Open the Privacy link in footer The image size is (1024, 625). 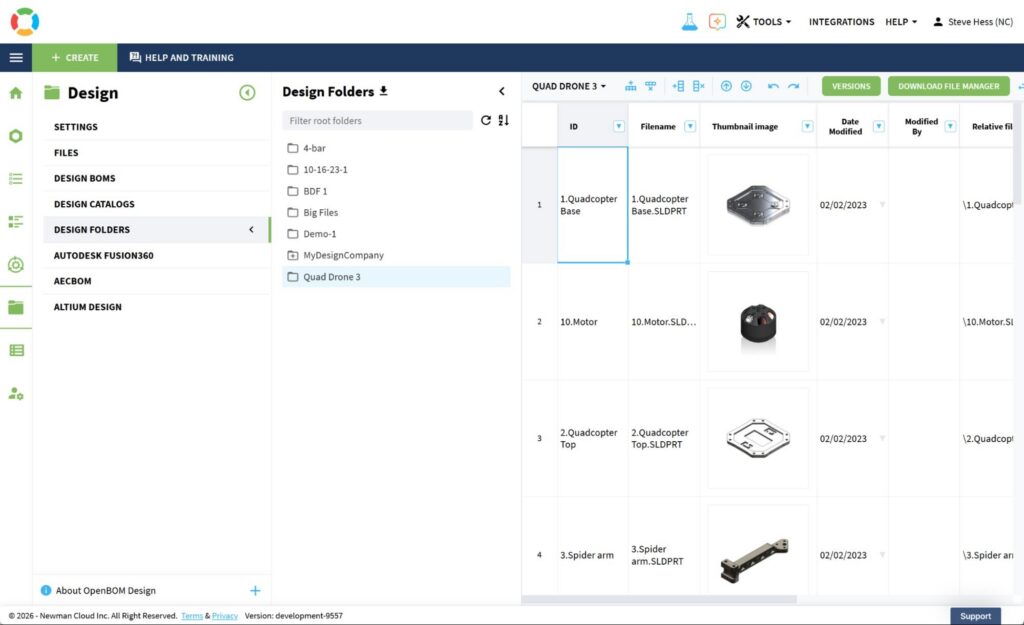coord(225,616)
